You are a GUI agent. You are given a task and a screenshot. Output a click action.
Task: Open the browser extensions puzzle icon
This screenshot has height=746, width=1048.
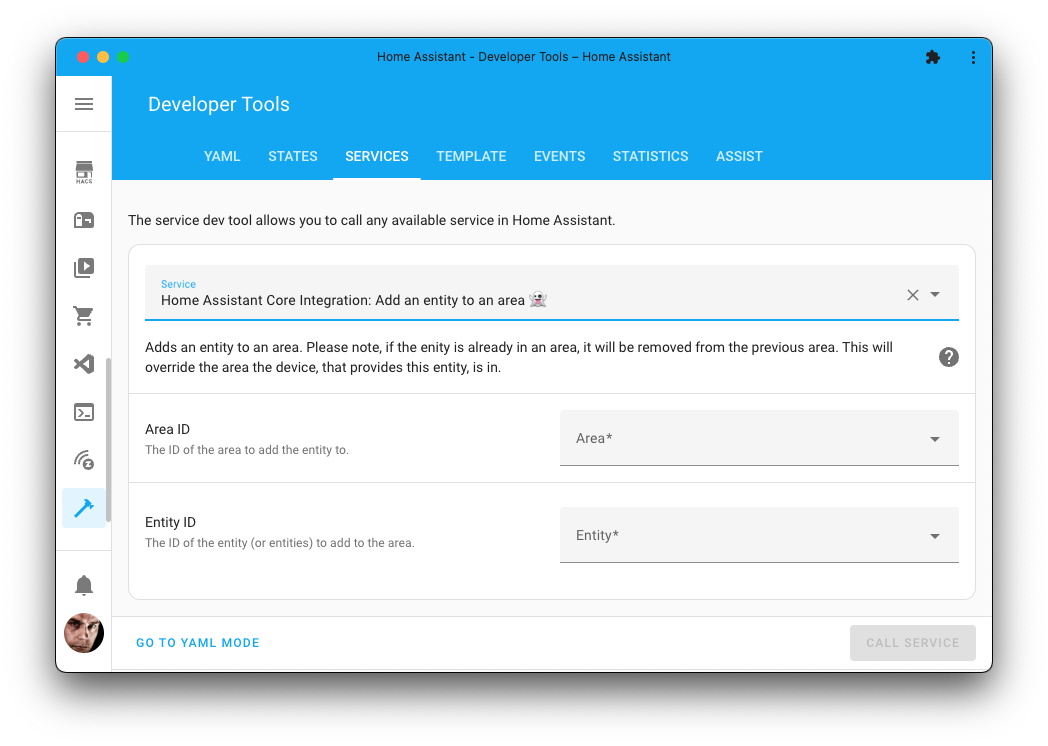coord(933,57)
